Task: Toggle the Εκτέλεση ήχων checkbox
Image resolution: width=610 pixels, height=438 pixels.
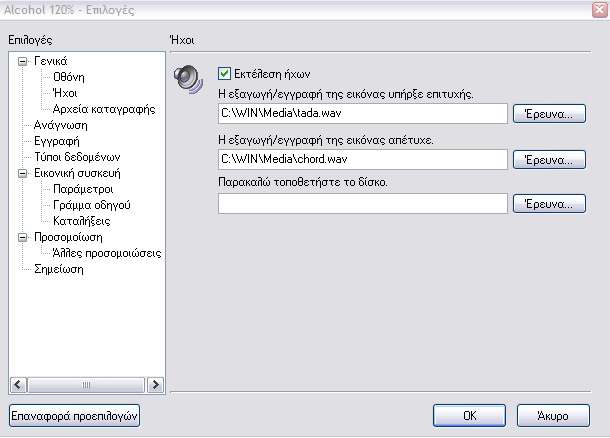Action: (224, 74)
